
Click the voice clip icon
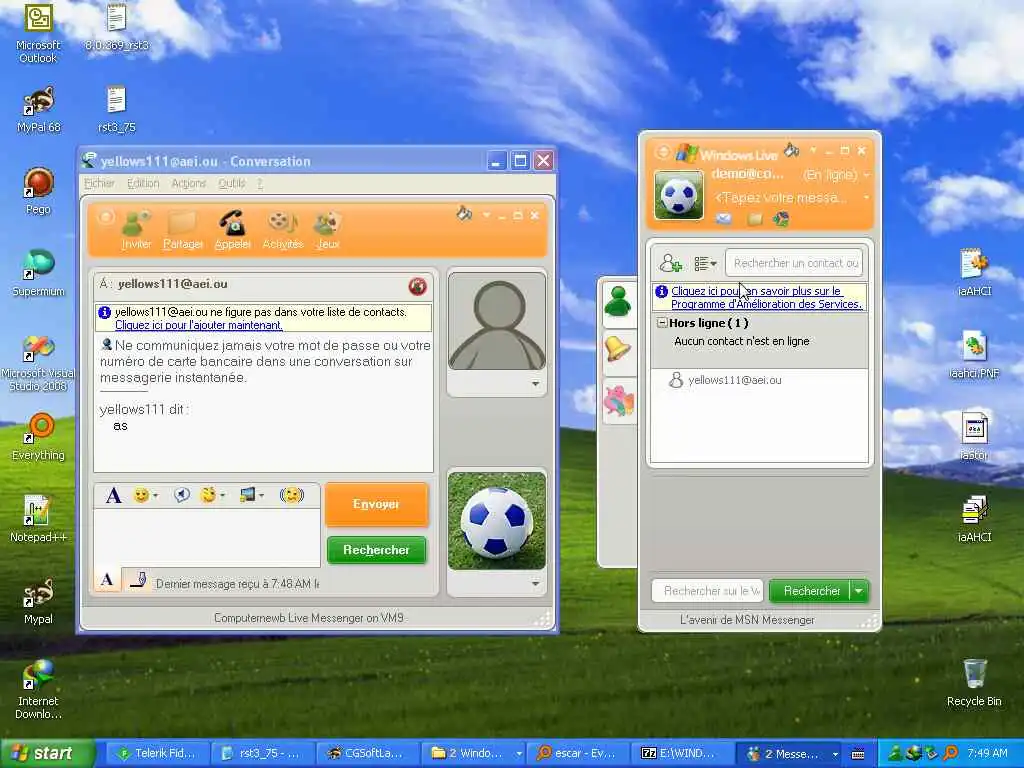click(182, 496)
